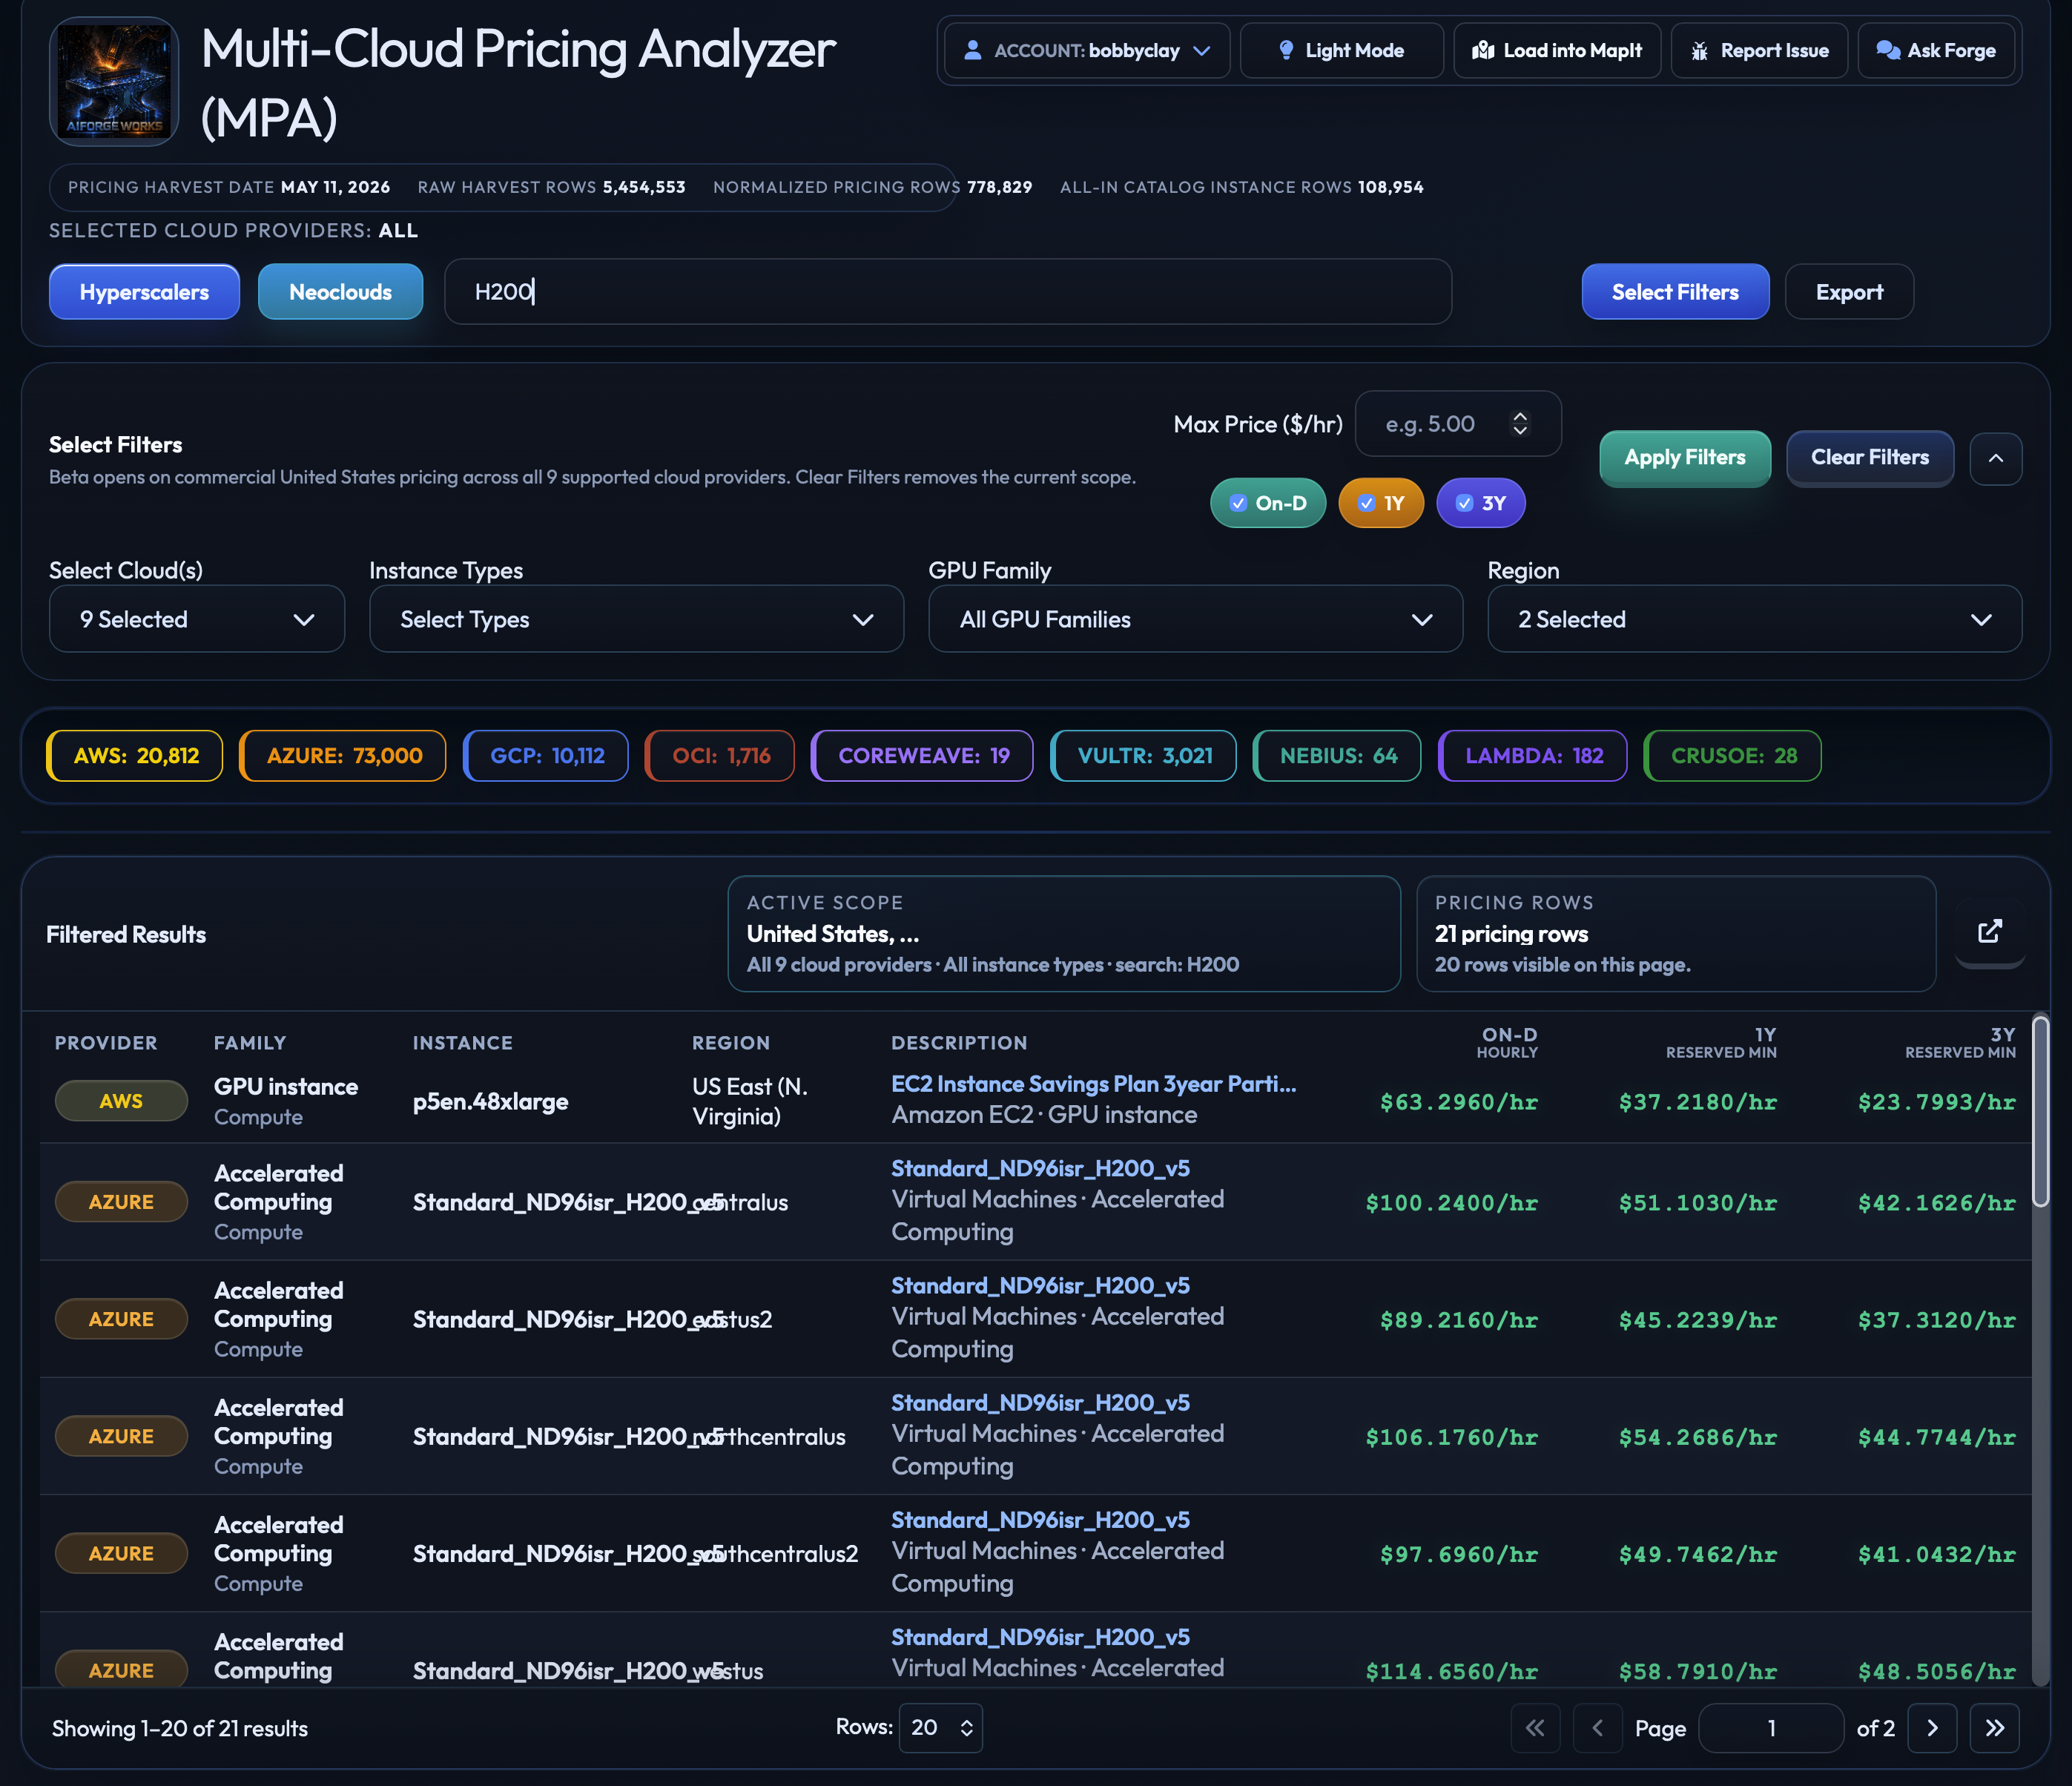
Task: Click the PROVIDER column header
Action: point(106,1043)
